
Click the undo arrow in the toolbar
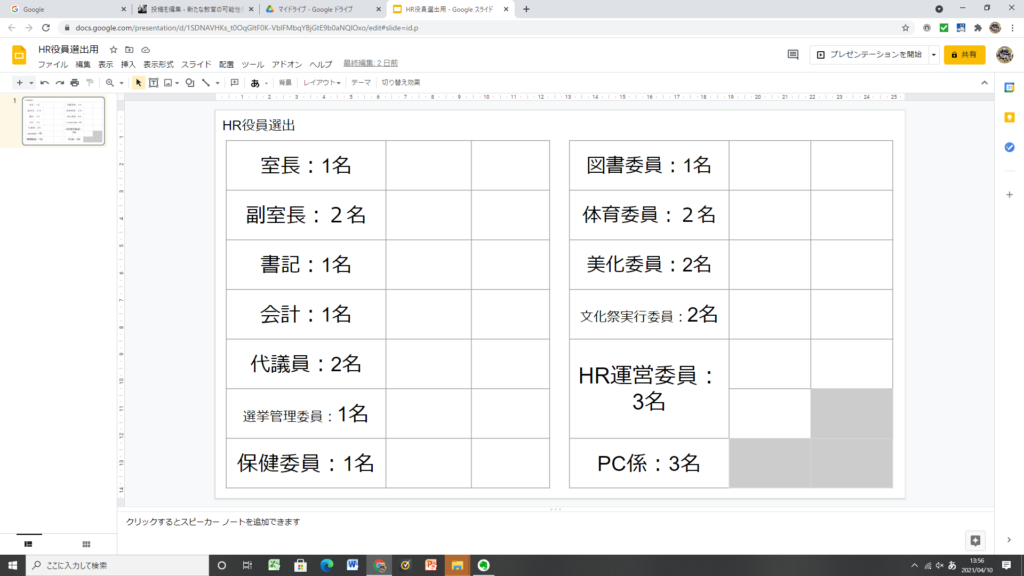(45, 83)
